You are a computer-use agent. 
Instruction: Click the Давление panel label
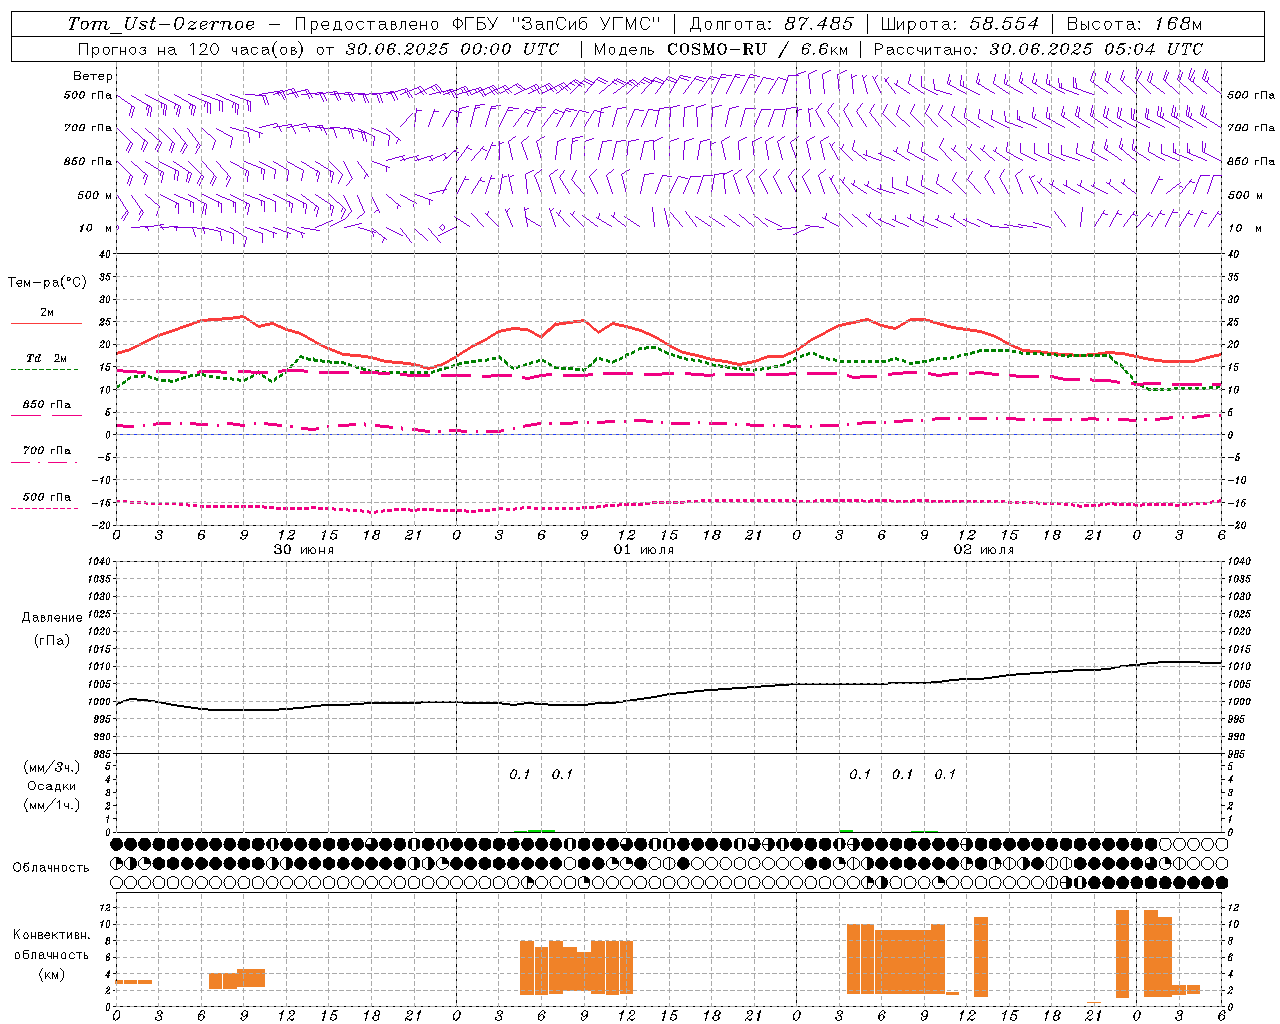point(52,618)
